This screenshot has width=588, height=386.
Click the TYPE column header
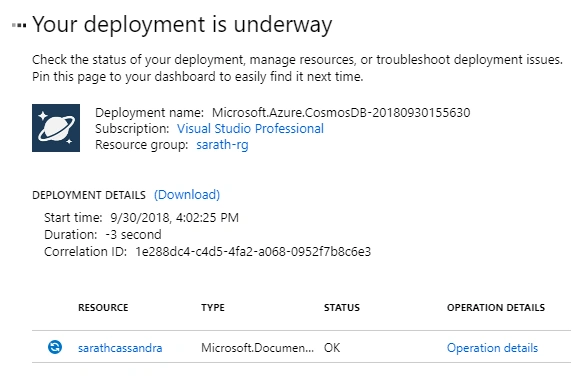[x=213, y=308]
